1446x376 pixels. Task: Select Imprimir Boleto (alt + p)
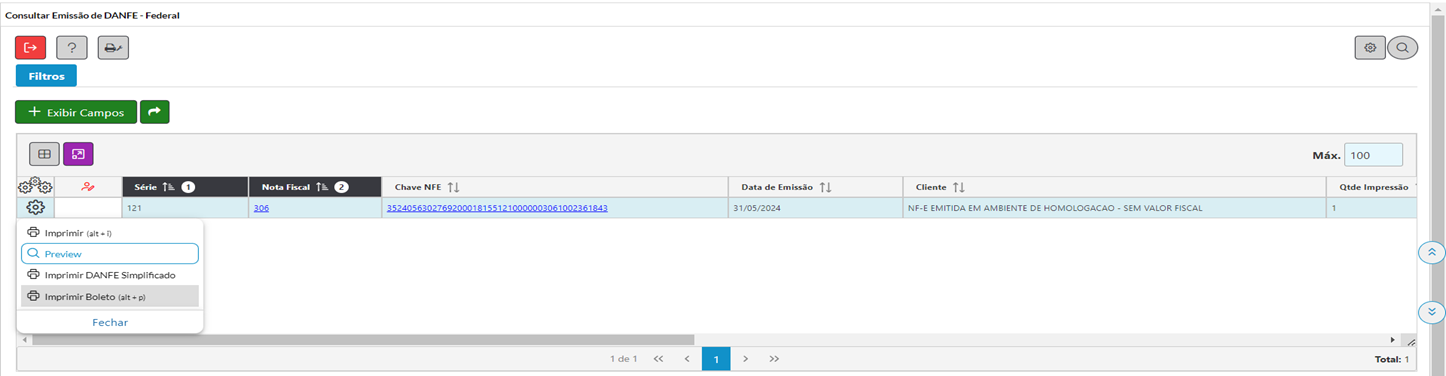pos(110,296)
